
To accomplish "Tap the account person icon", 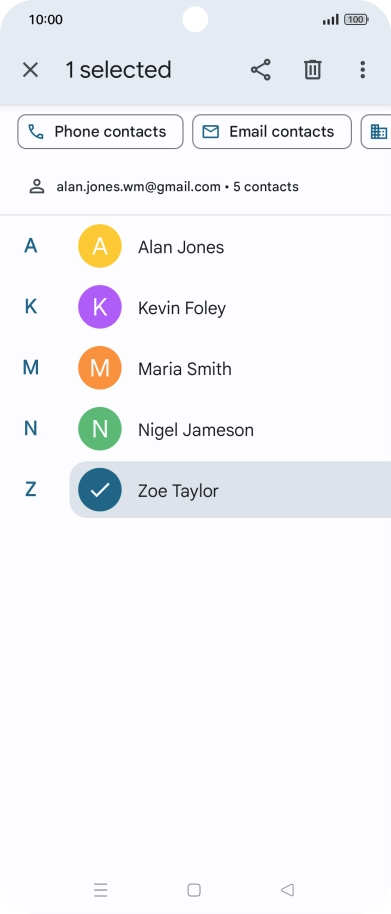I will click(x=37, y=187).
